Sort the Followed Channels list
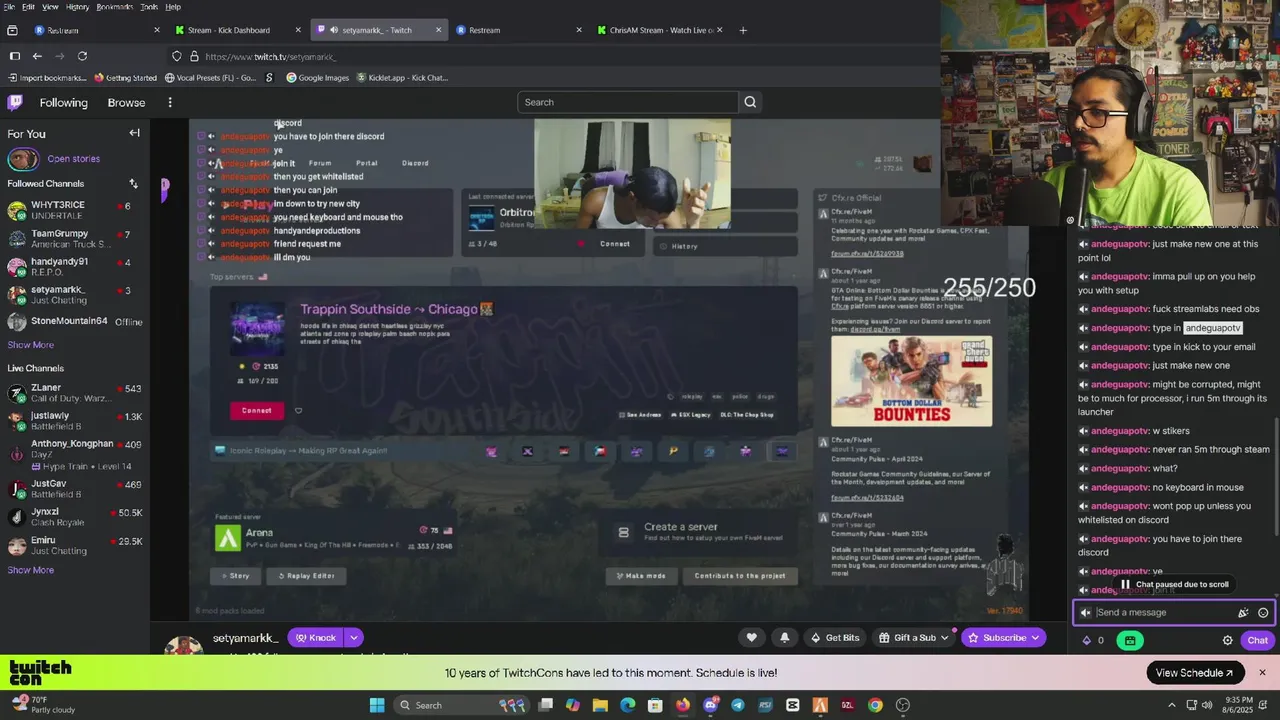Viewport: 1280px width, 720px height. pyautogui.click(x=133, y=183)
